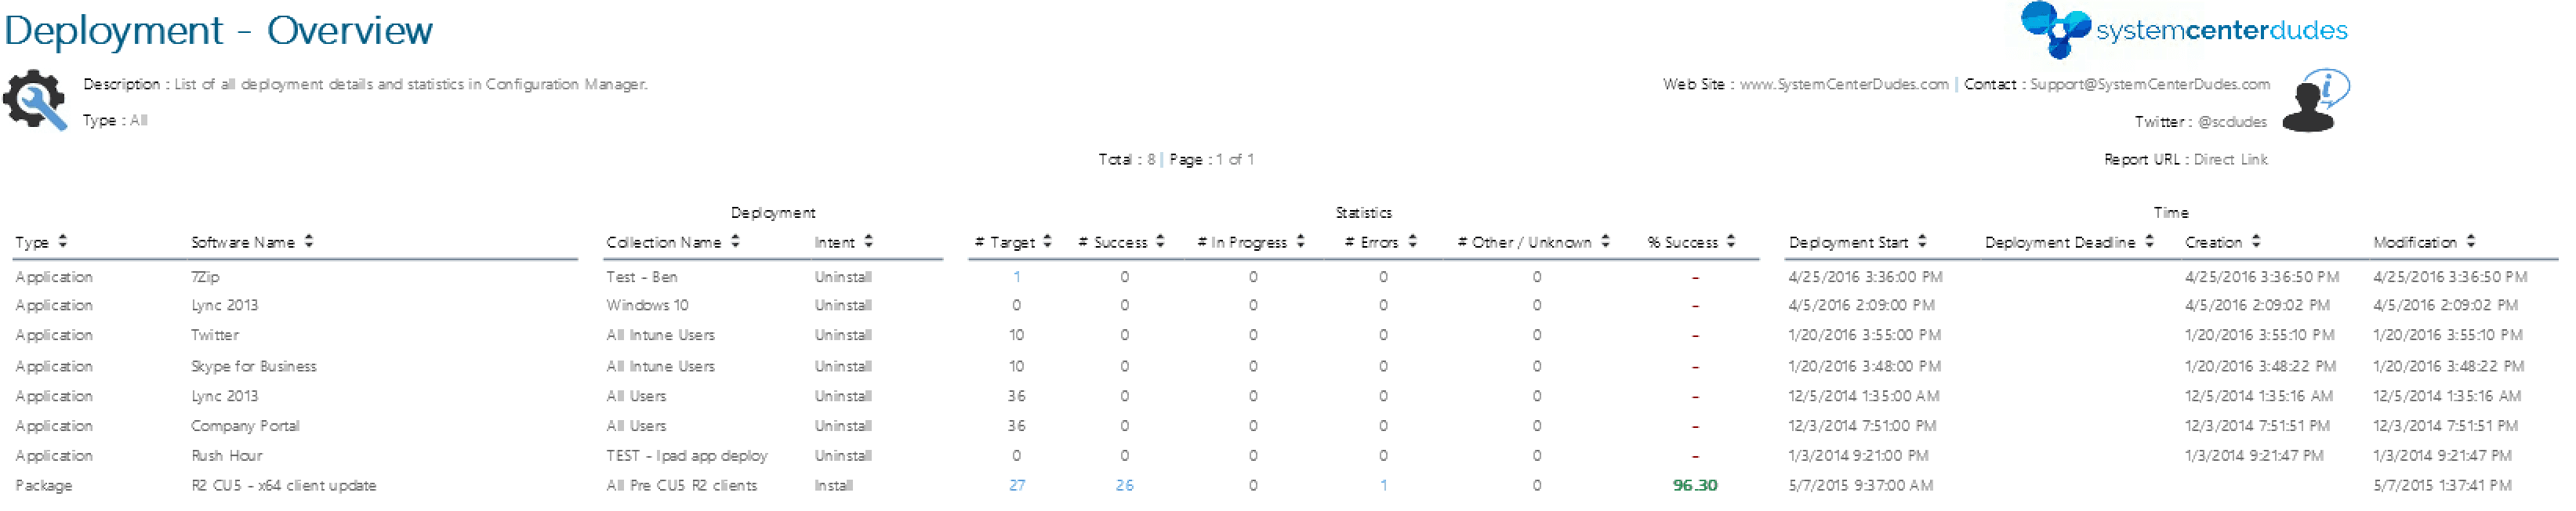The width and height of the screenshot is (2576, 511).
Task: Sort by # Success column arrows
Action: coord(1160,241)
